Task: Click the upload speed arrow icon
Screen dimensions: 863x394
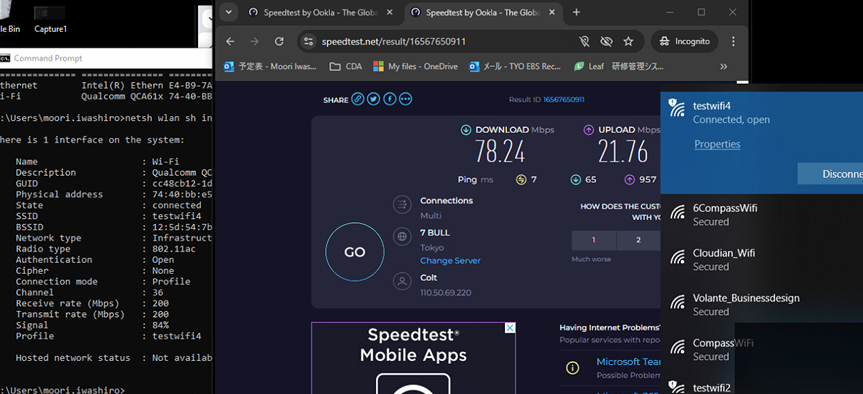Action: 588,130
